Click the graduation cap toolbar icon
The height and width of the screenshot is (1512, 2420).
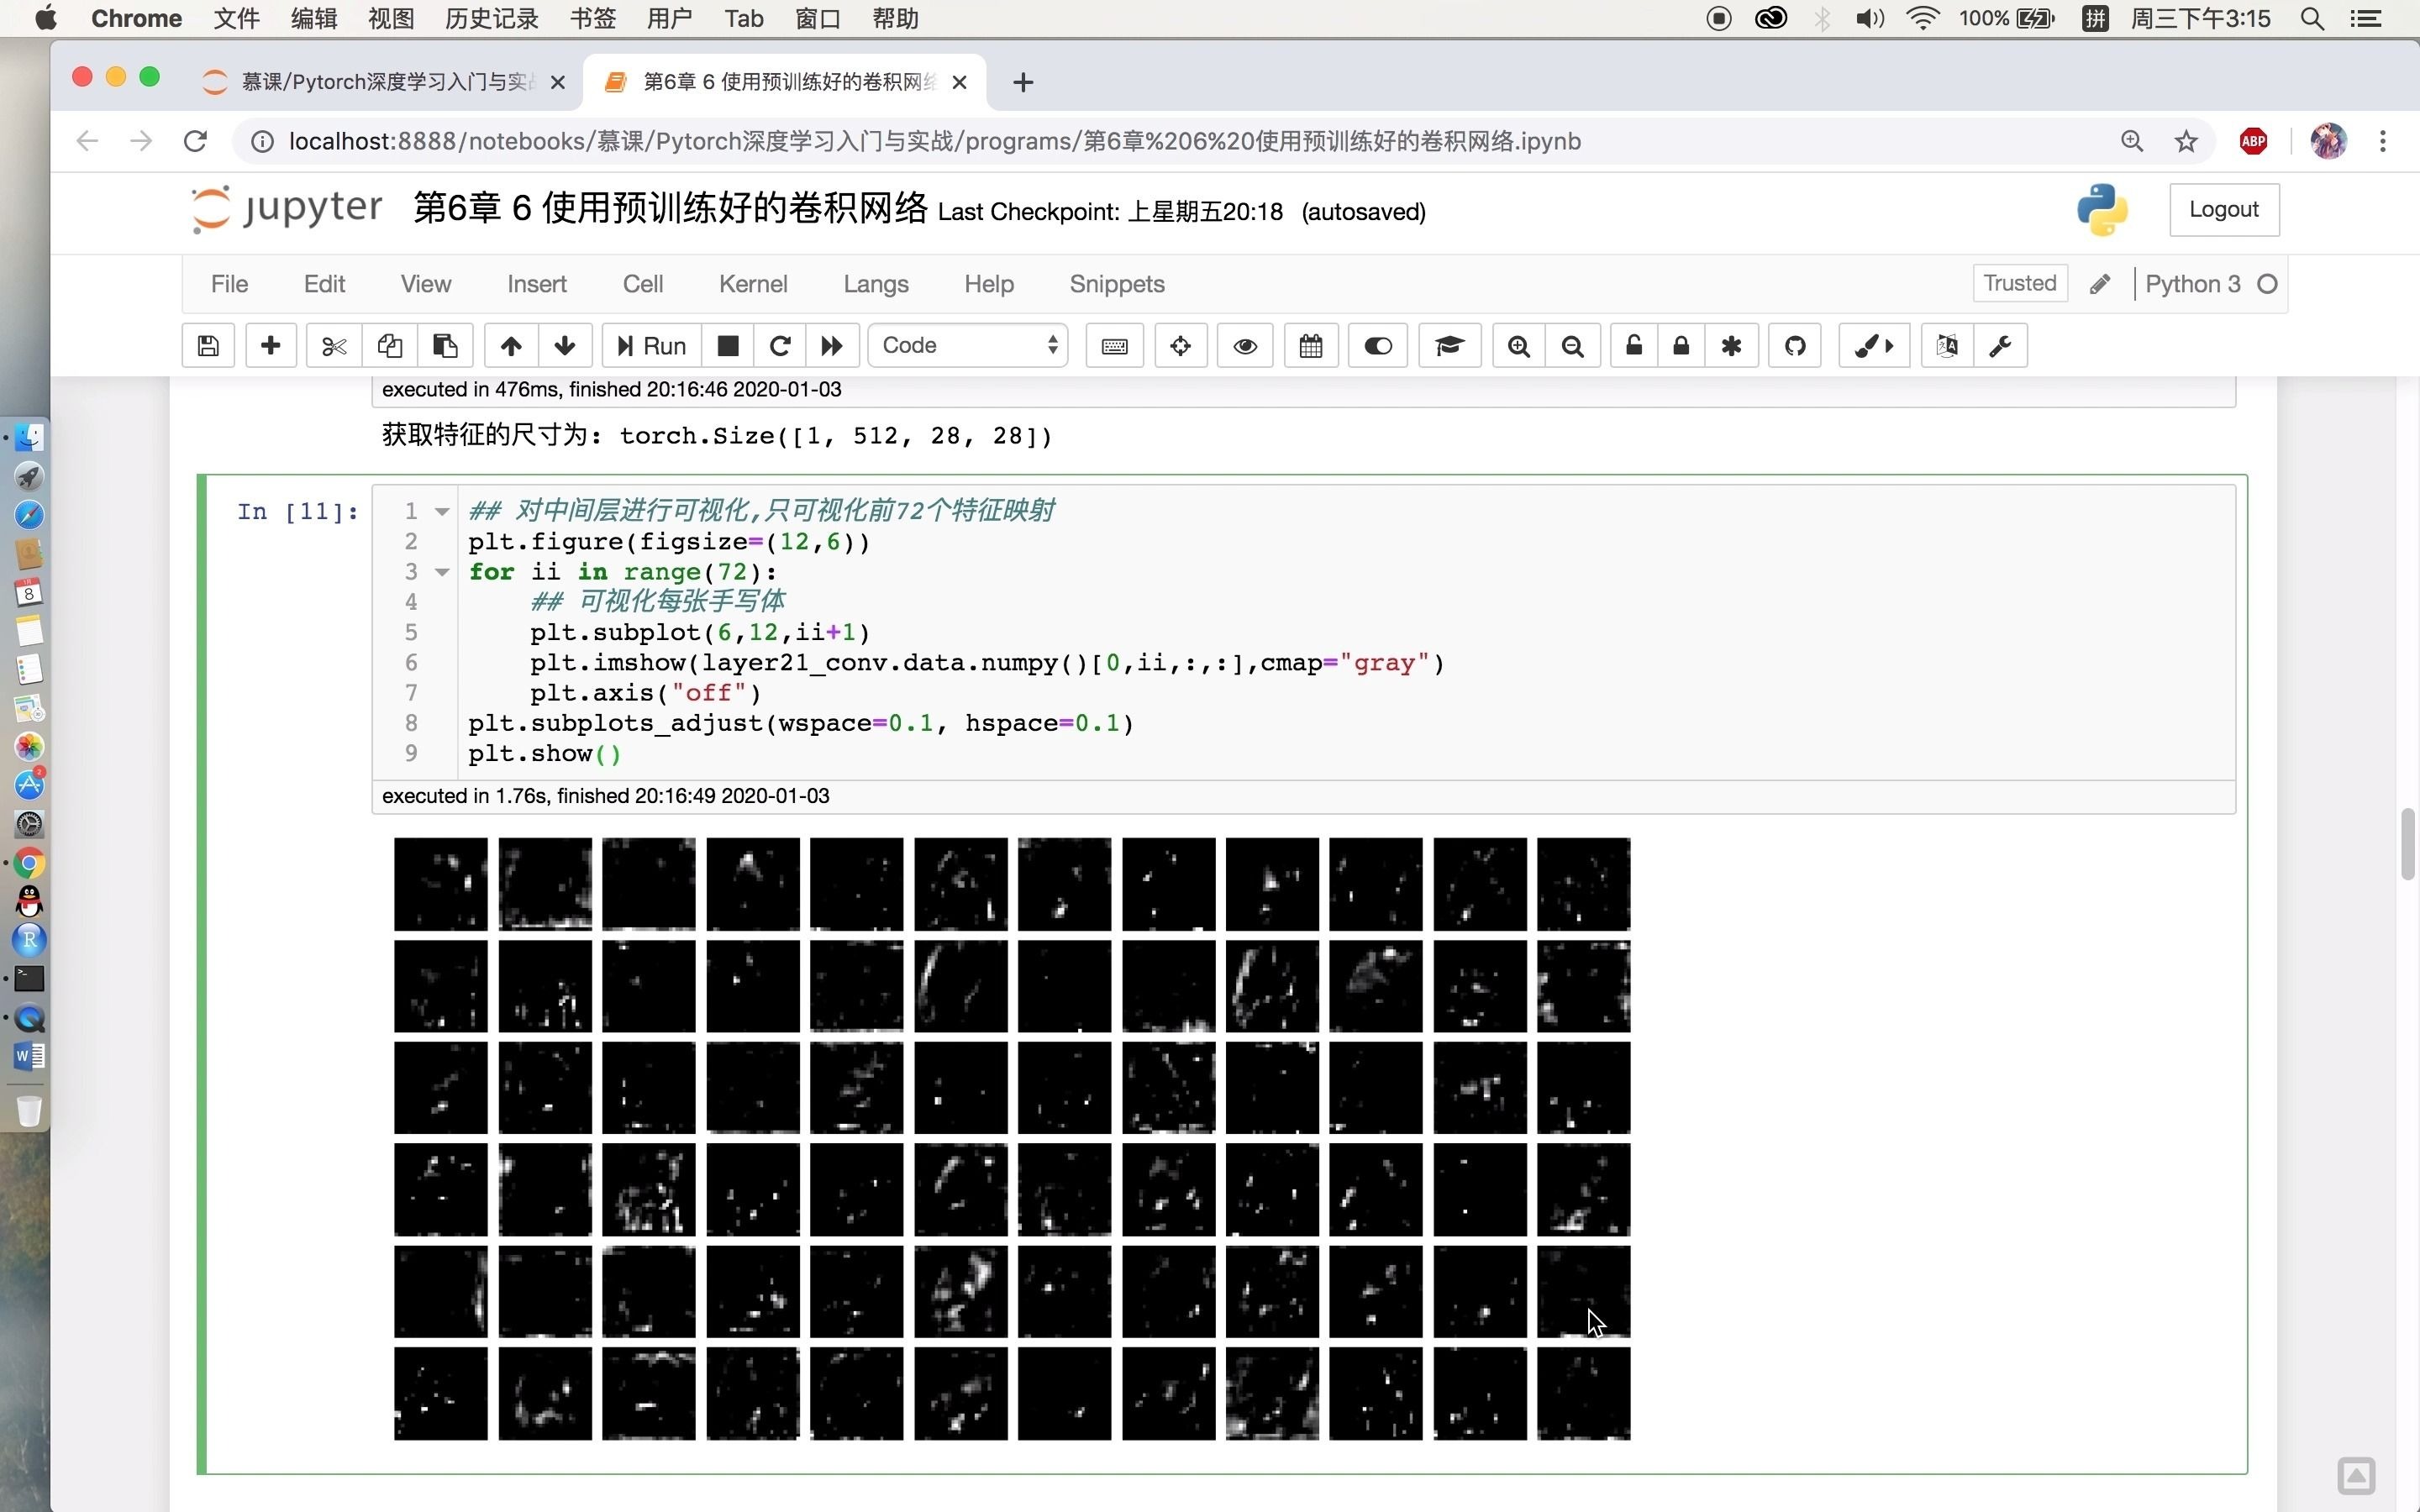tap(1450, 346)
